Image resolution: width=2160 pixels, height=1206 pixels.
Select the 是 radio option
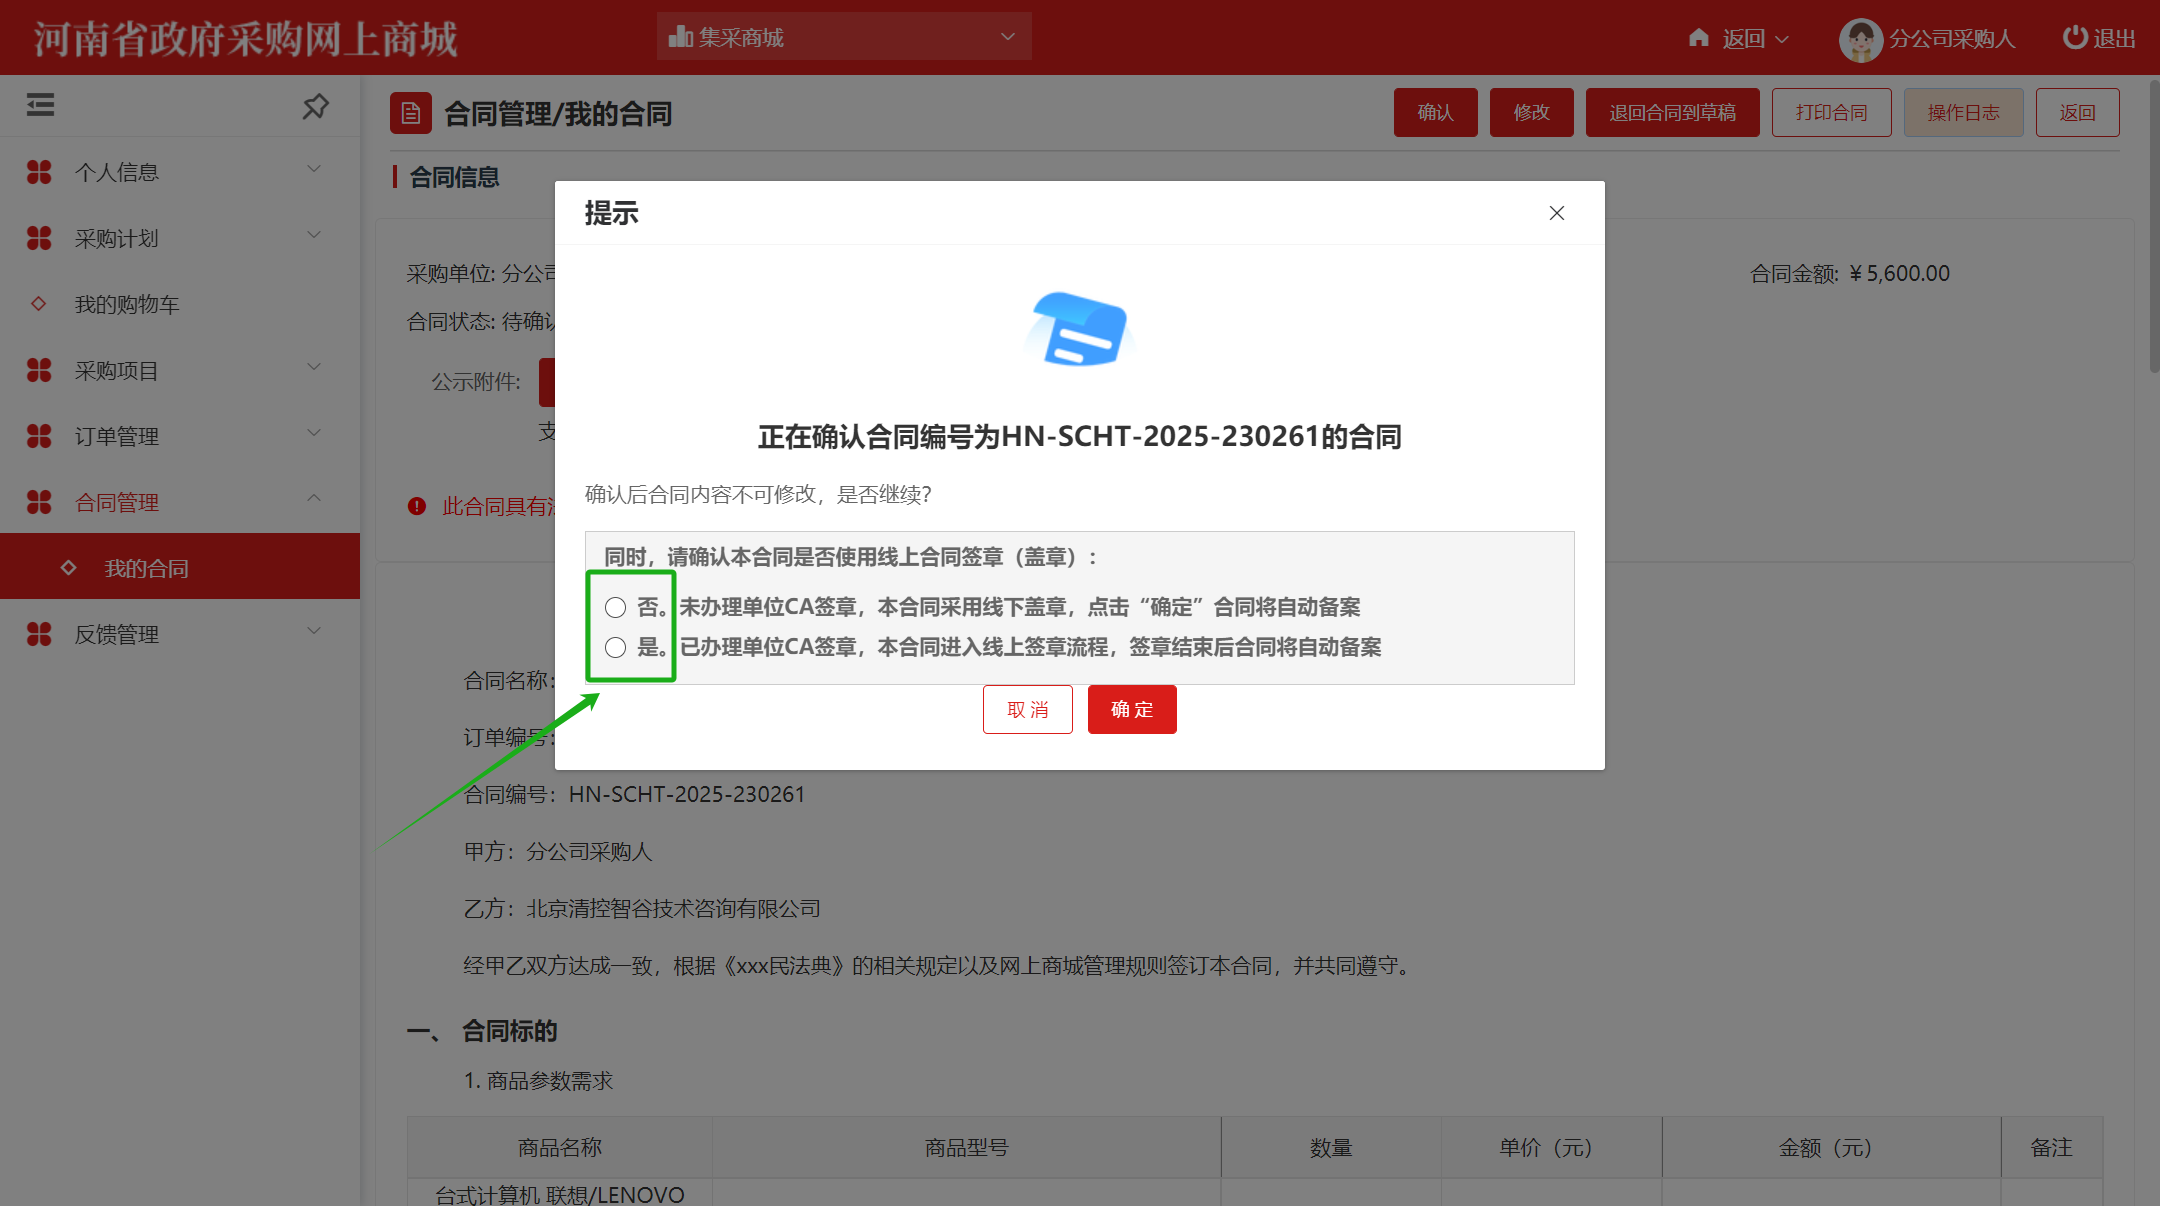coord(615,647)
